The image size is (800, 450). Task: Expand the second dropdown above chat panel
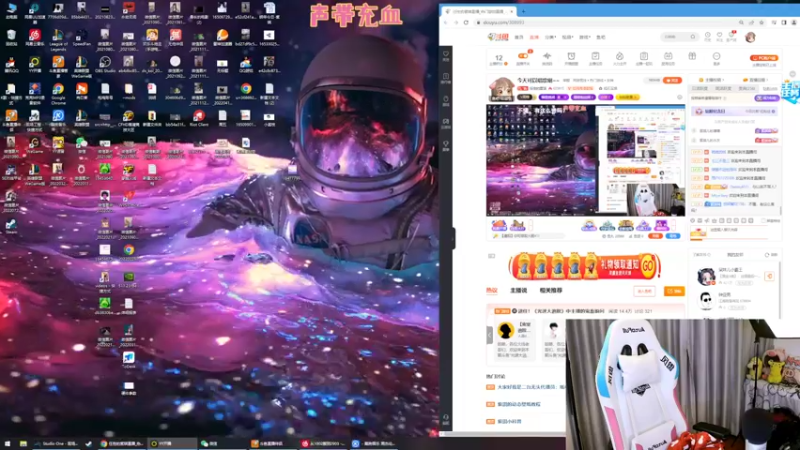point(755,80)
